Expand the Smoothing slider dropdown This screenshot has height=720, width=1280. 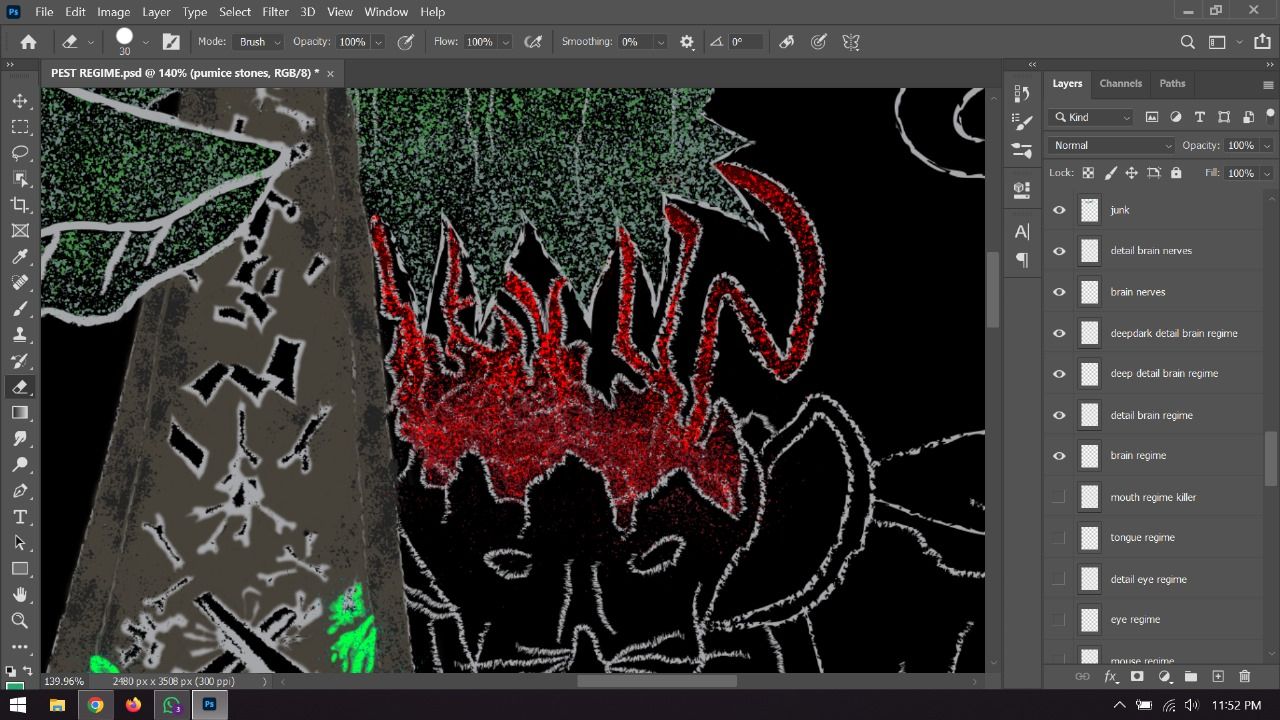(x=661, y=42)
